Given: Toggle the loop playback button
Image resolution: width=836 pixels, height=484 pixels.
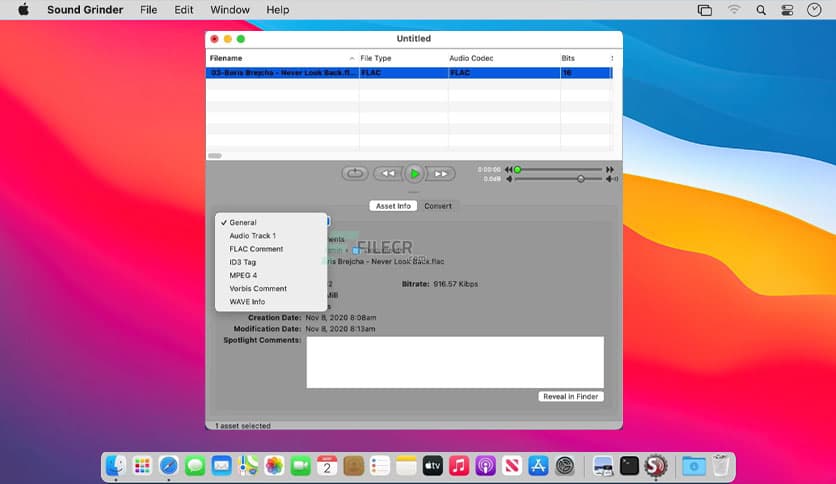Looking at the screenshot, I should pos(355,173).
